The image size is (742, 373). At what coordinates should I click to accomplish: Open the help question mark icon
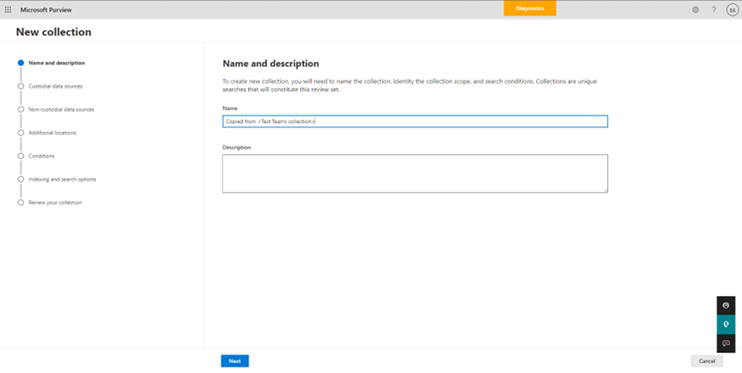point(714,9)
